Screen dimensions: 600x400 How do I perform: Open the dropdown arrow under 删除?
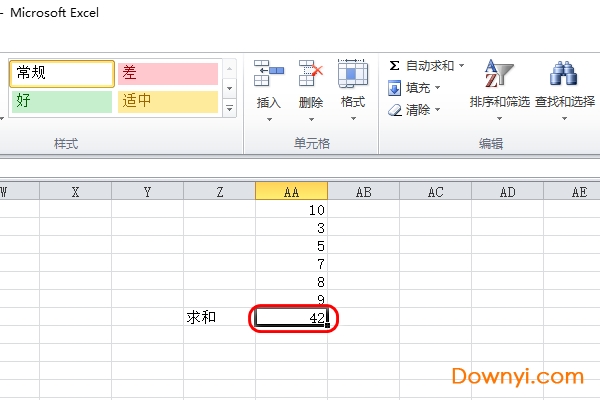click(x=311, y=120)
